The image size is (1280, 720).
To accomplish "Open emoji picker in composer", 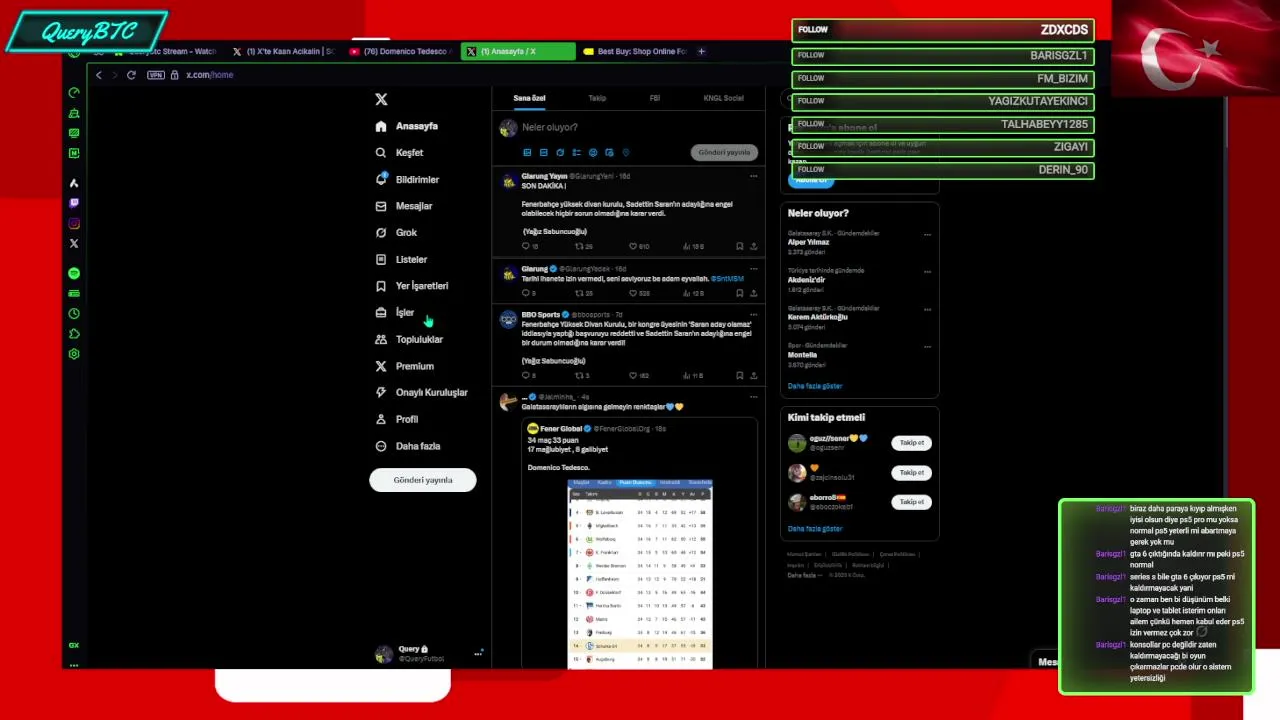I will click(593, 153).
